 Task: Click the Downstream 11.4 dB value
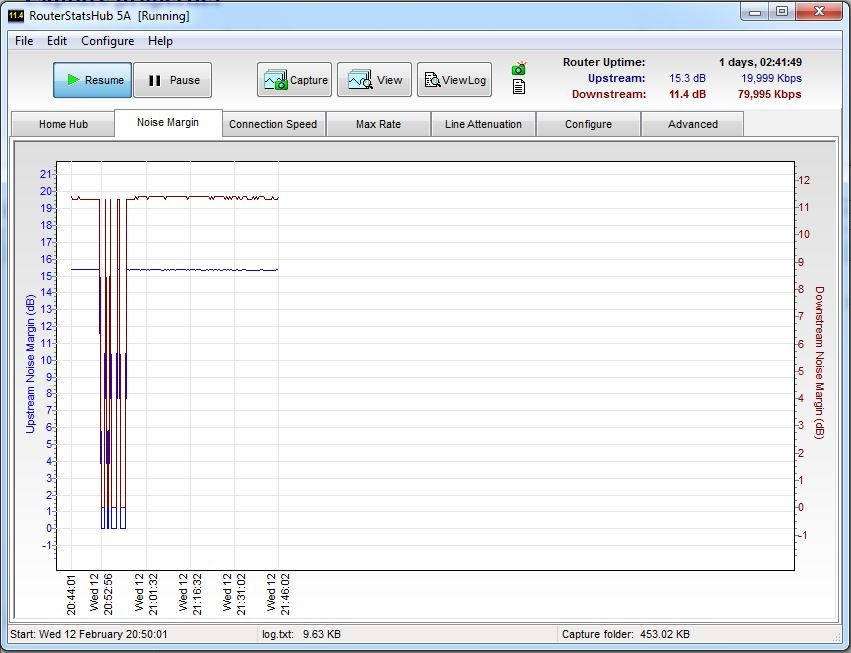coord(687,94)
